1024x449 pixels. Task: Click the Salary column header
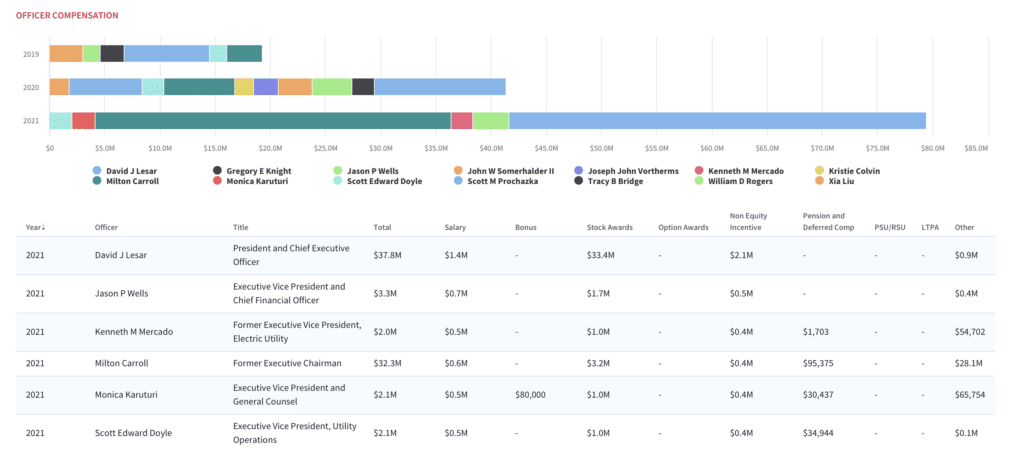455,228
